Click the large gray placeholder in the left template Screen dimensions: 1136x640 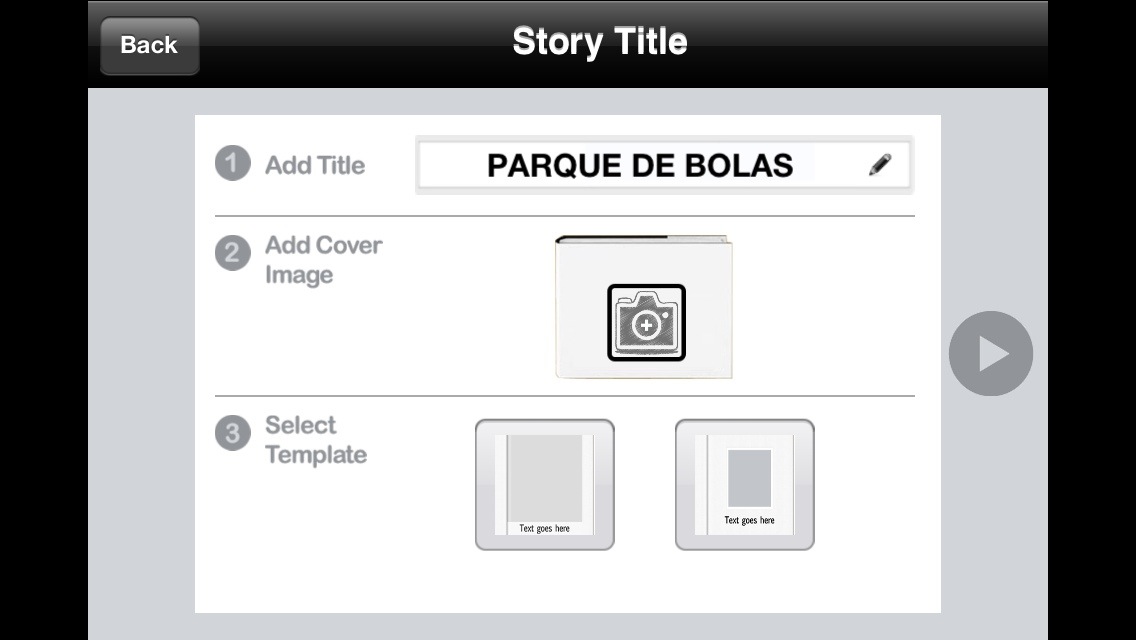pyautogui.click(x=544, y=476)
